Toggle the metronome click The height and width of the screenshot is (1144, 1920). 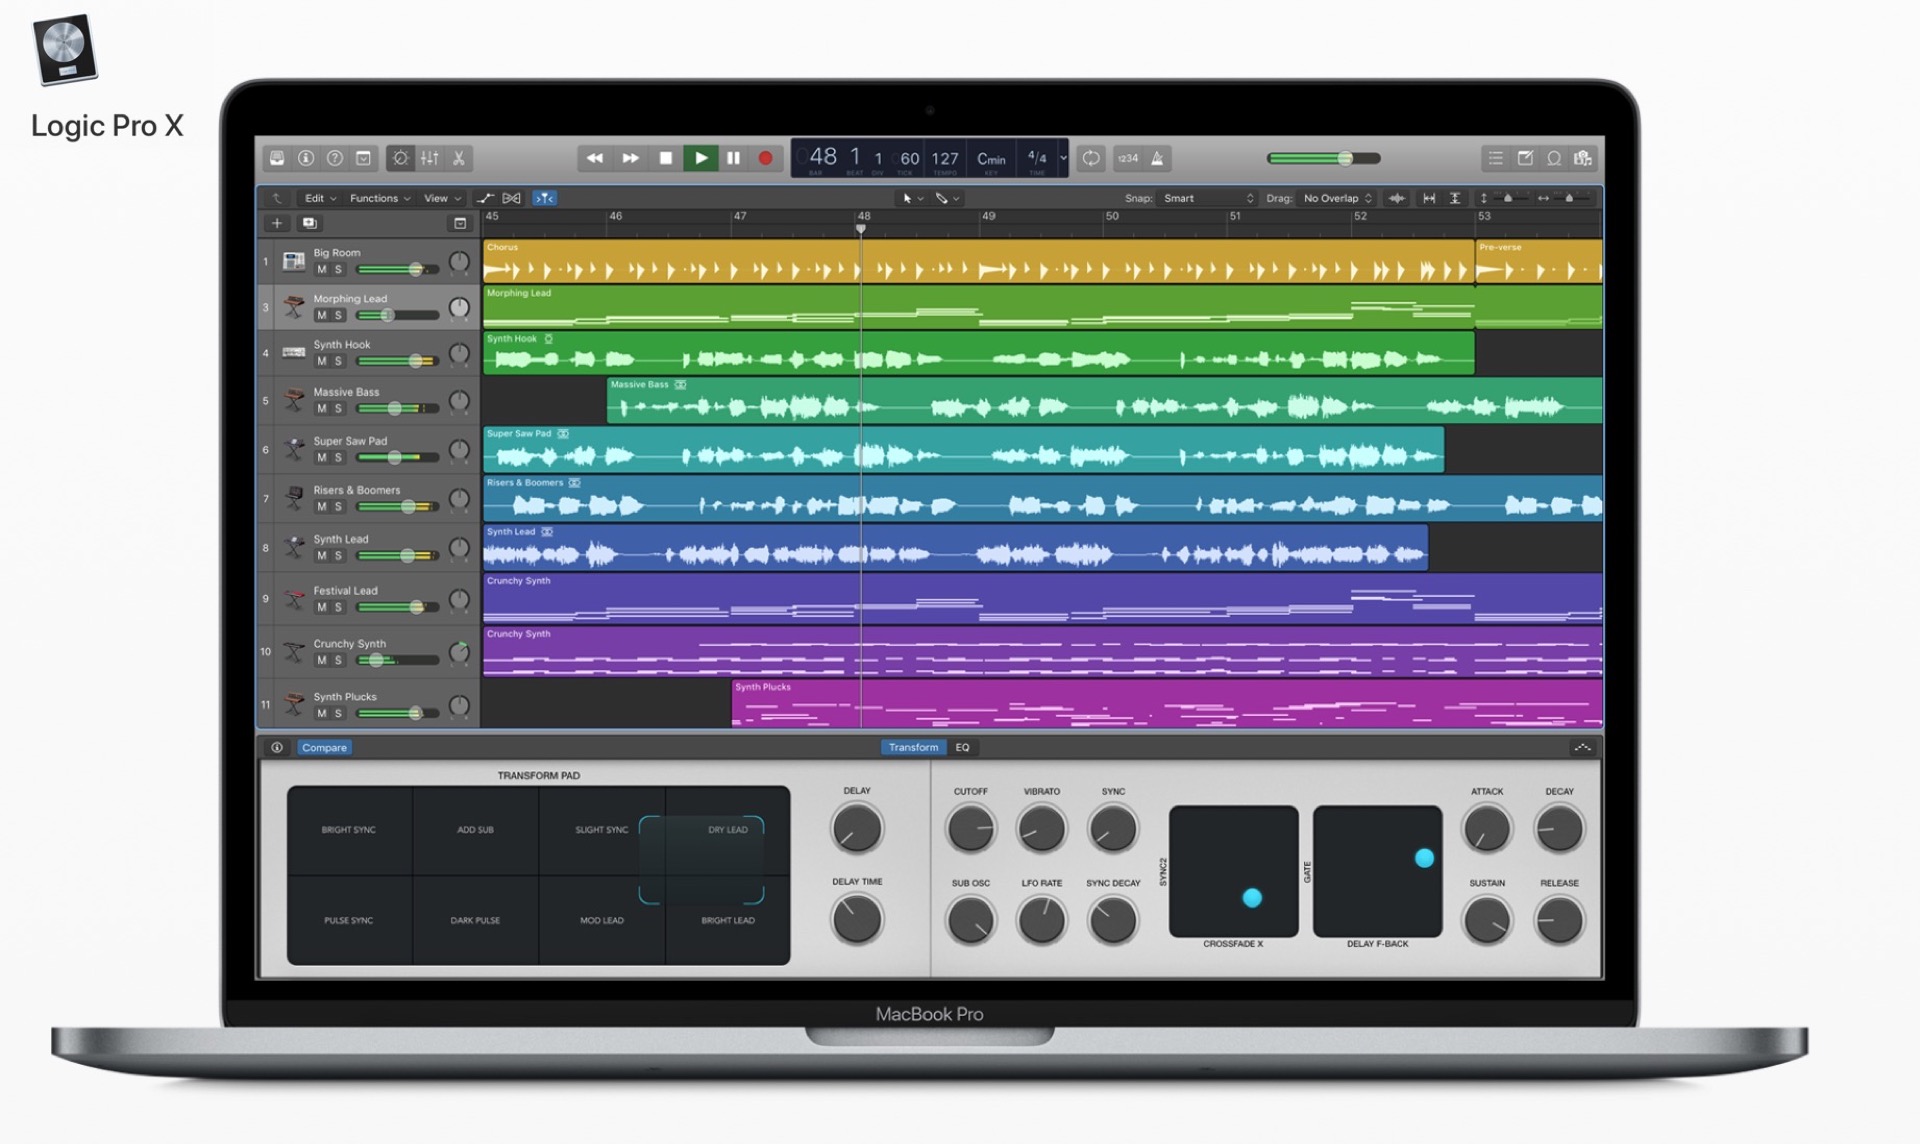pos(1157,158)
